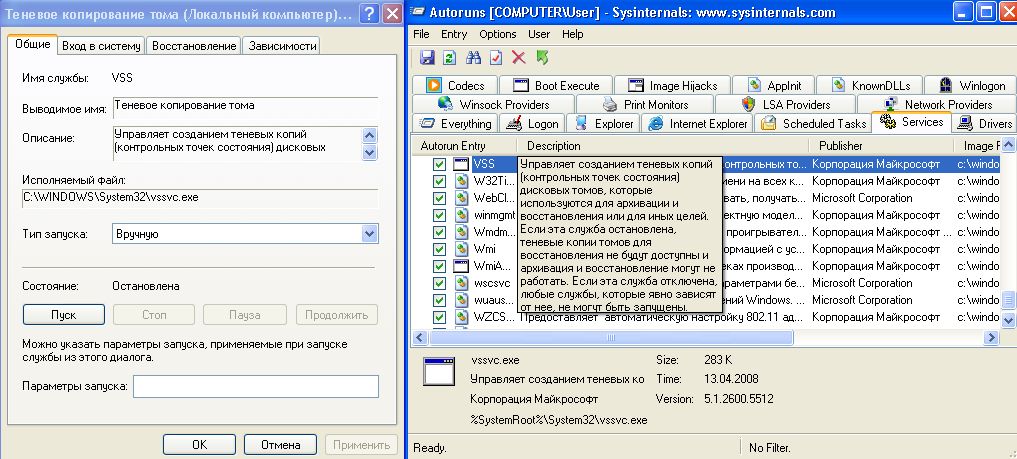
Task: Click the help question mark button in service dialog
Action: (x=368, y=12)
